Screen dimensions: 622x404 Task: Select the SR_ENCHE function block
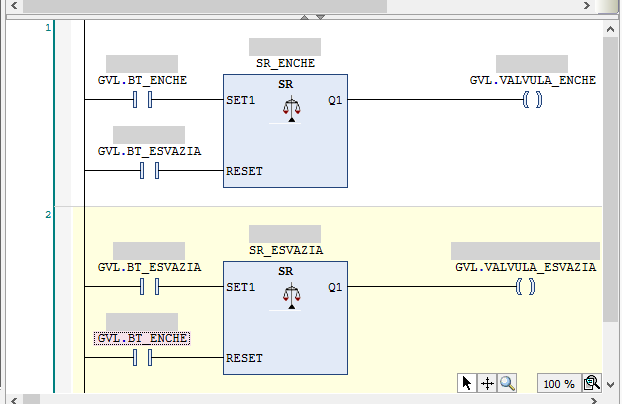tap(285, 130)
